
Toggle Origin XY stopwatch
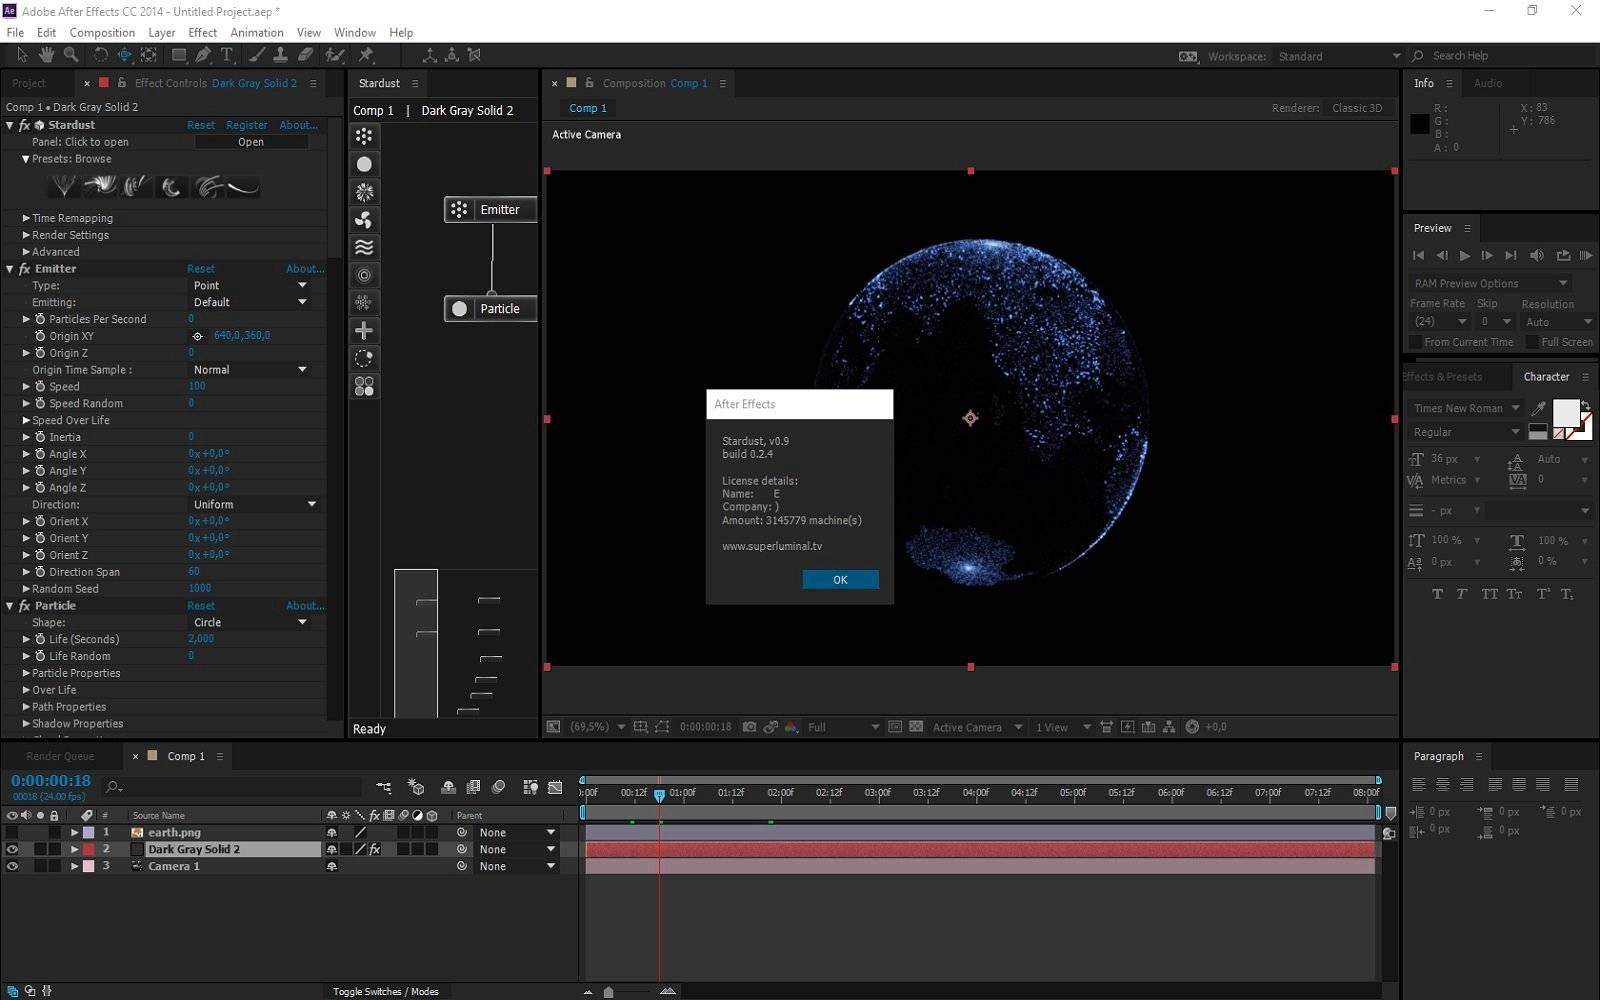click(x=40, y=336)
